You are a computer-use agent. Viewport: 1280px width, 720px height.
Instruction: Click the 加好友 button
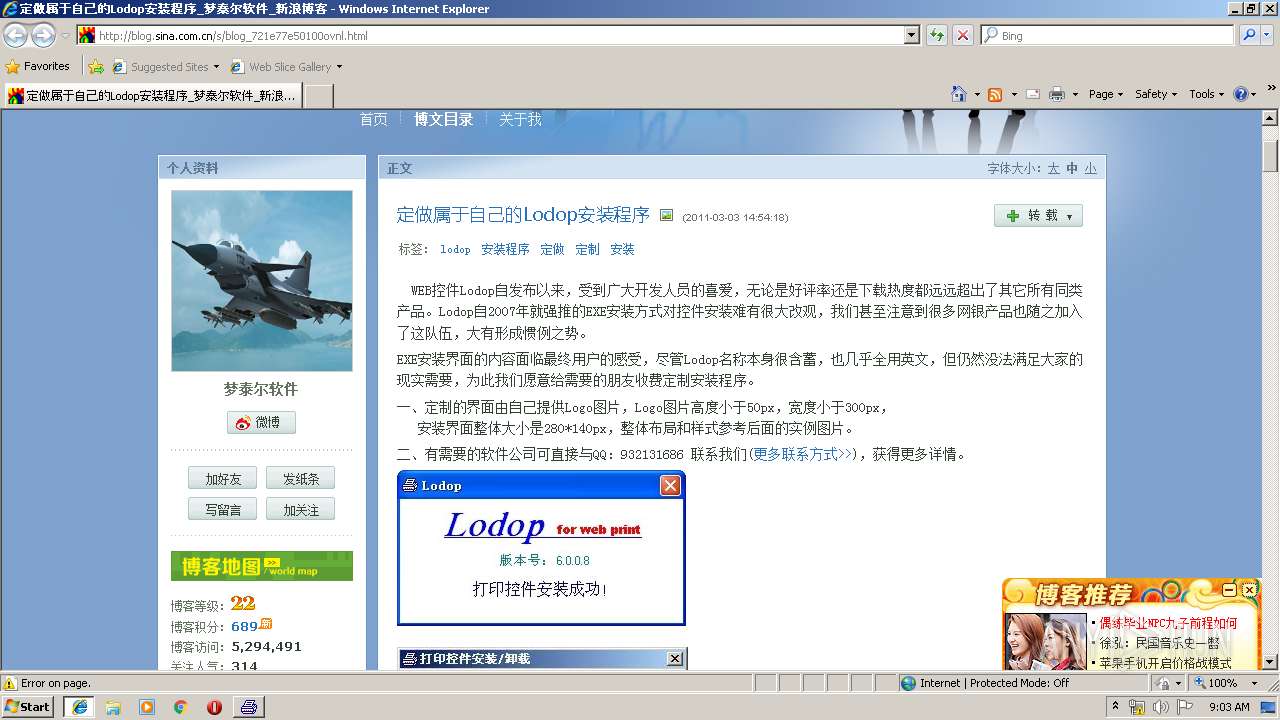point(222,479)
